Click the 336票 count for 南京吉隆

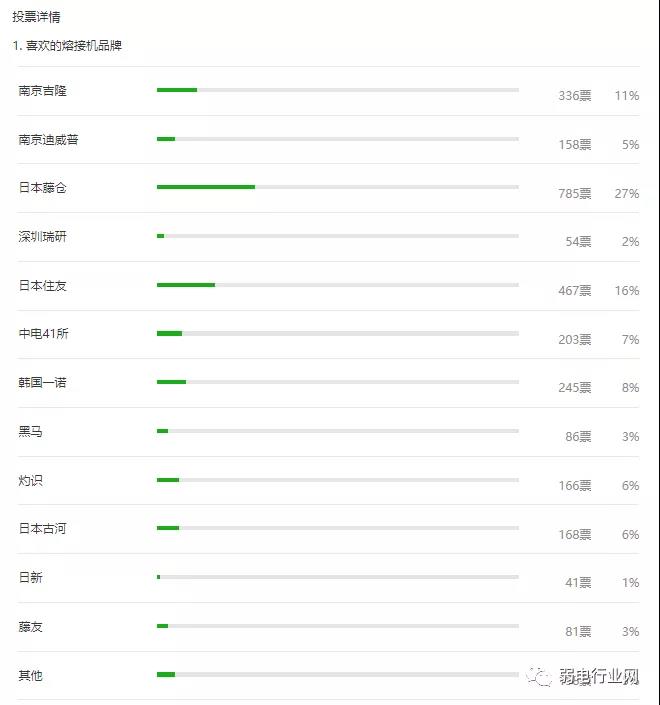point(574,96)
